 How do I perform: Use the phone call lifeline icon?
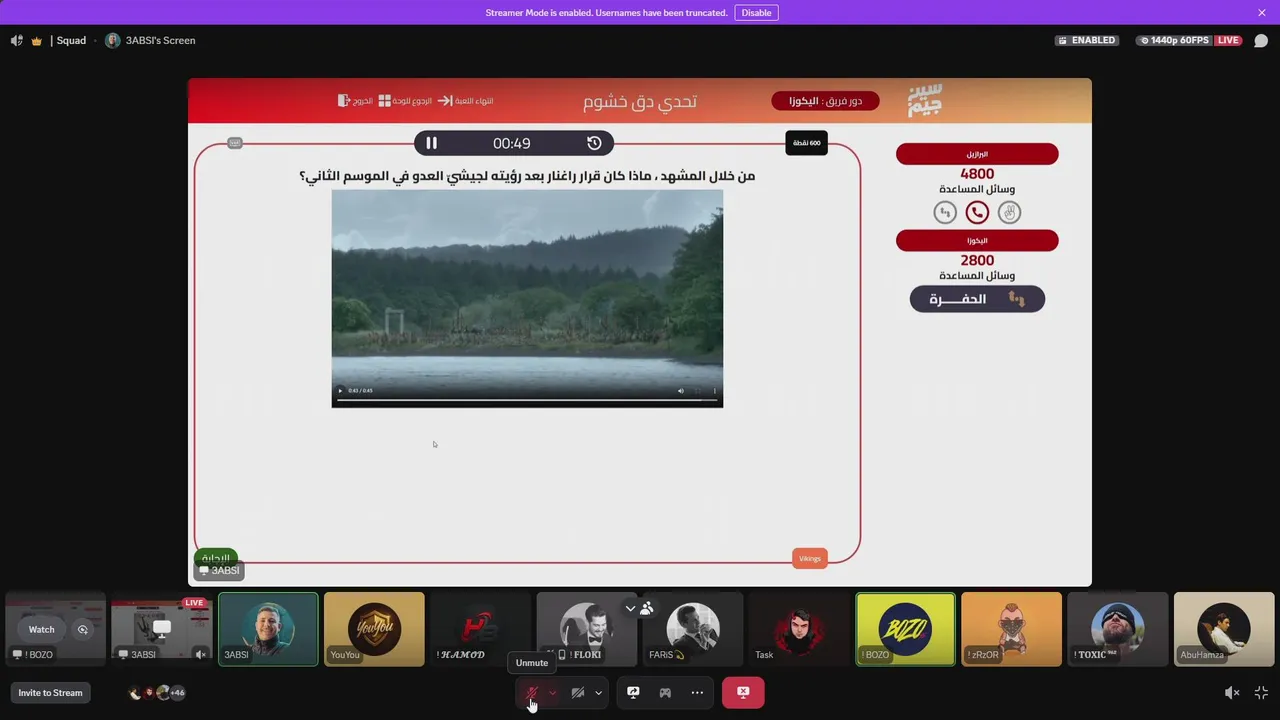tap(977, 212)
